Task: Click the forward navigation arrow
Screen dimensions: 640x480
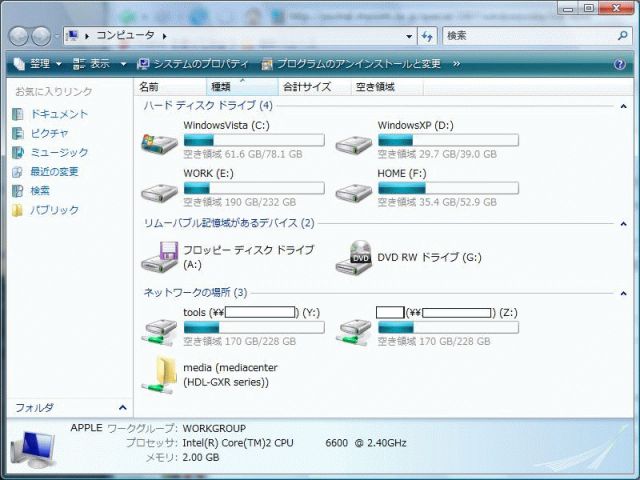Action: tap(41, 36)
